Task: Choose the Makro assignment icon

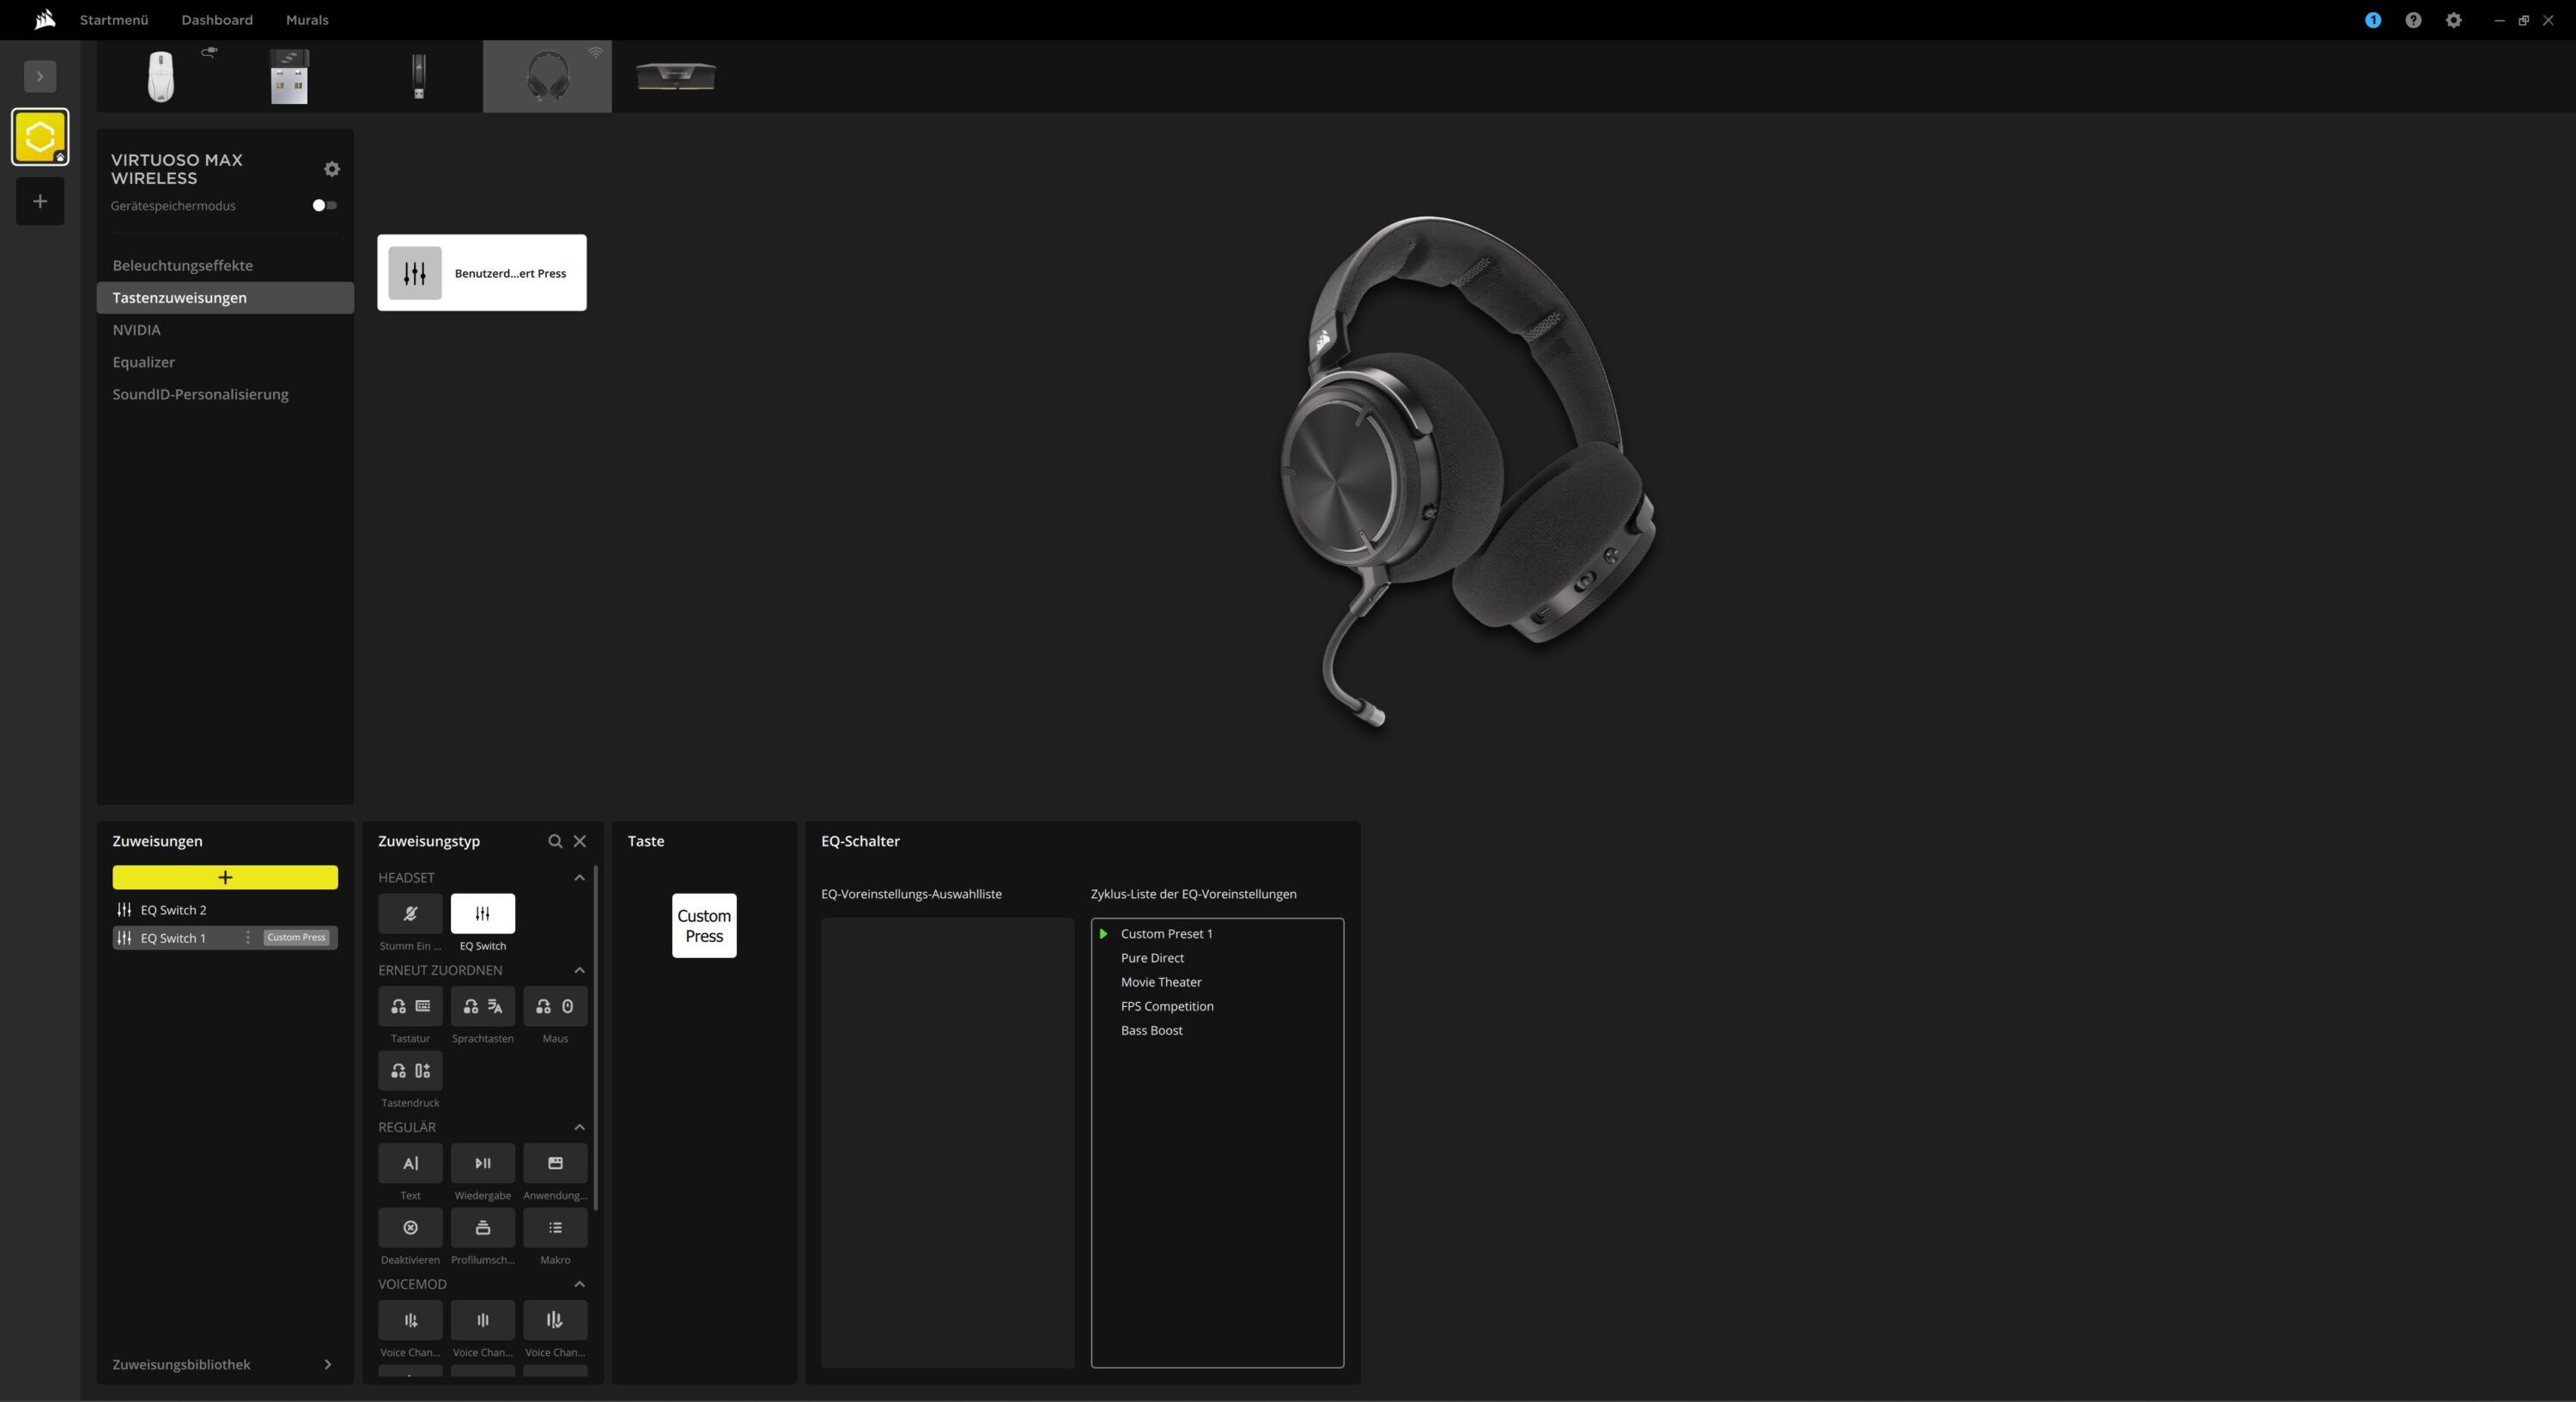Action: point(555,1227)
